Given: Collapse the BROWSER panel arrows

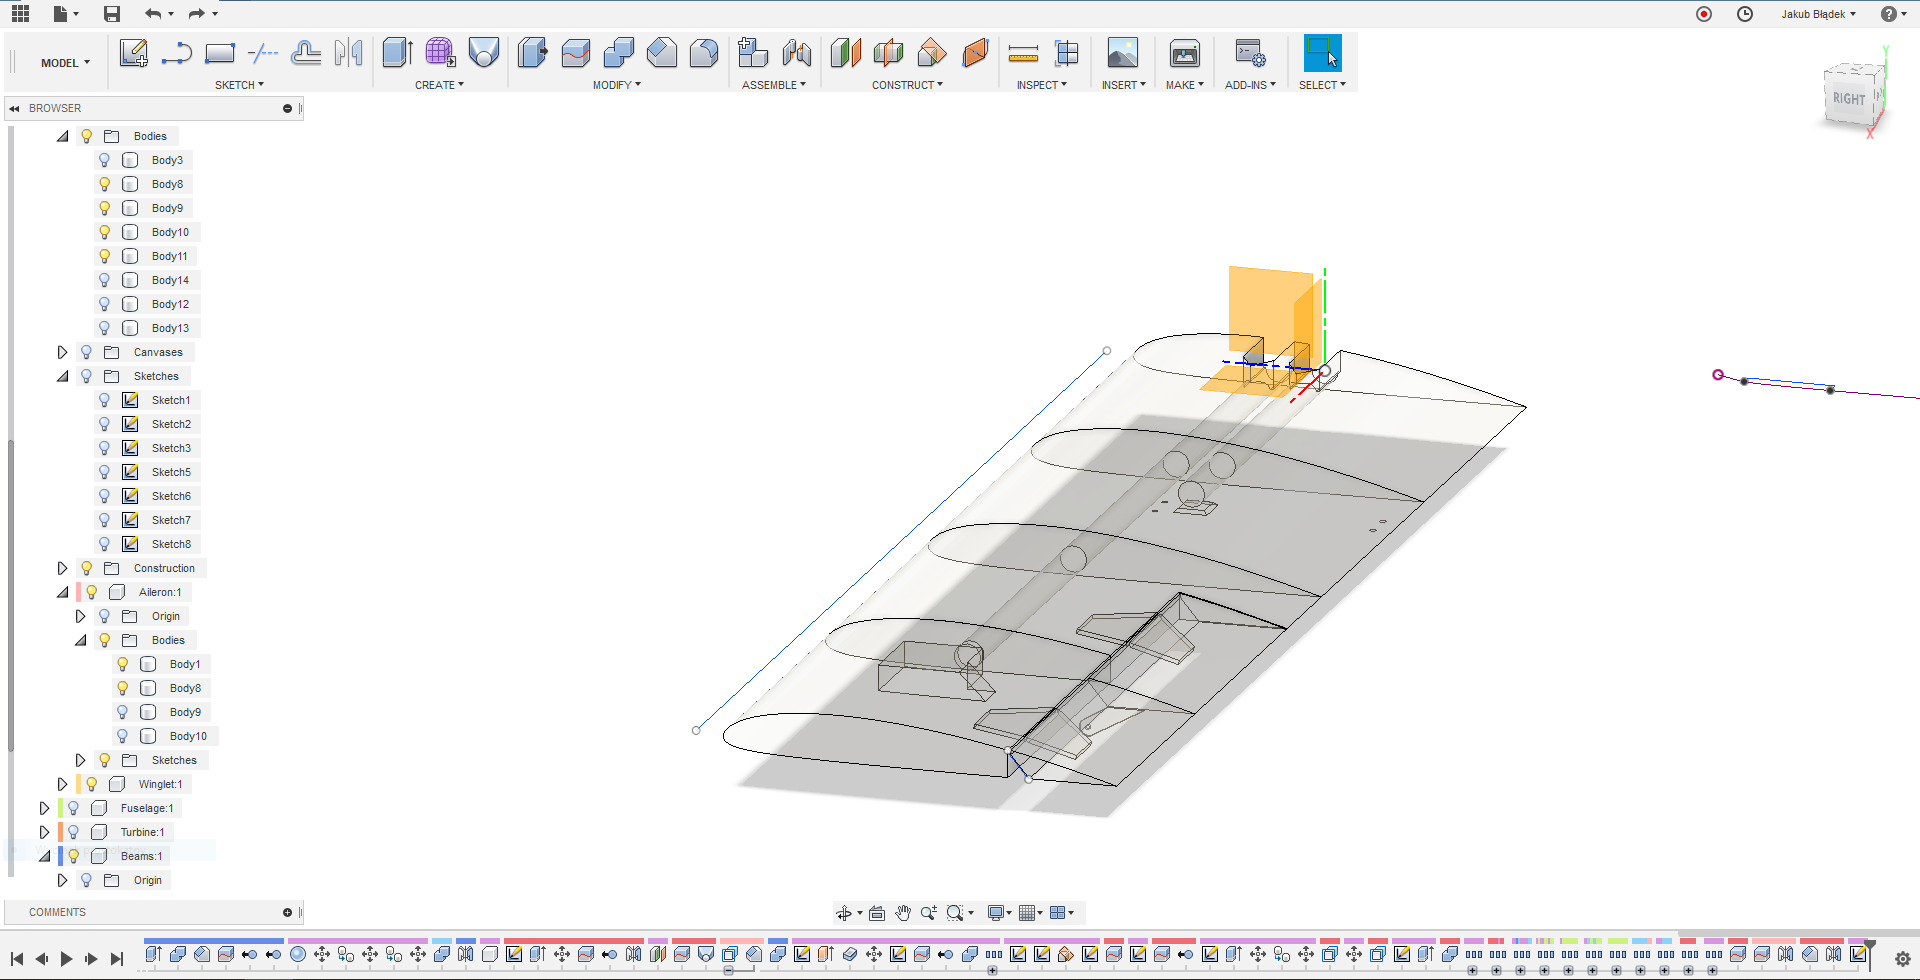Looking at the screenshot, I should [15, 108].
